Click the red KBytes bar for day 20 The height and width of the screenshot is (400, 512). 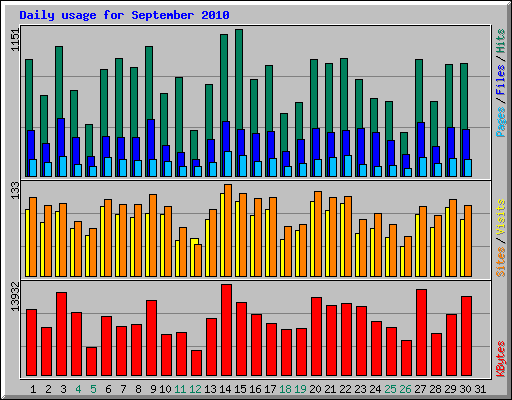point(316,336)
